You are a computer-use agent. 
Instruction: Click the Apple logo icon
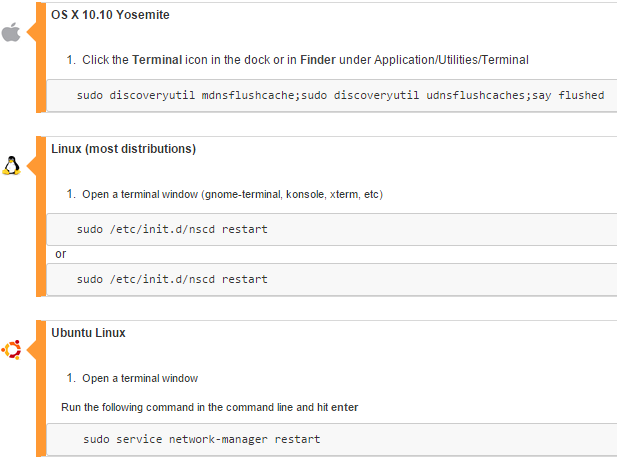(x=11, y=33)
